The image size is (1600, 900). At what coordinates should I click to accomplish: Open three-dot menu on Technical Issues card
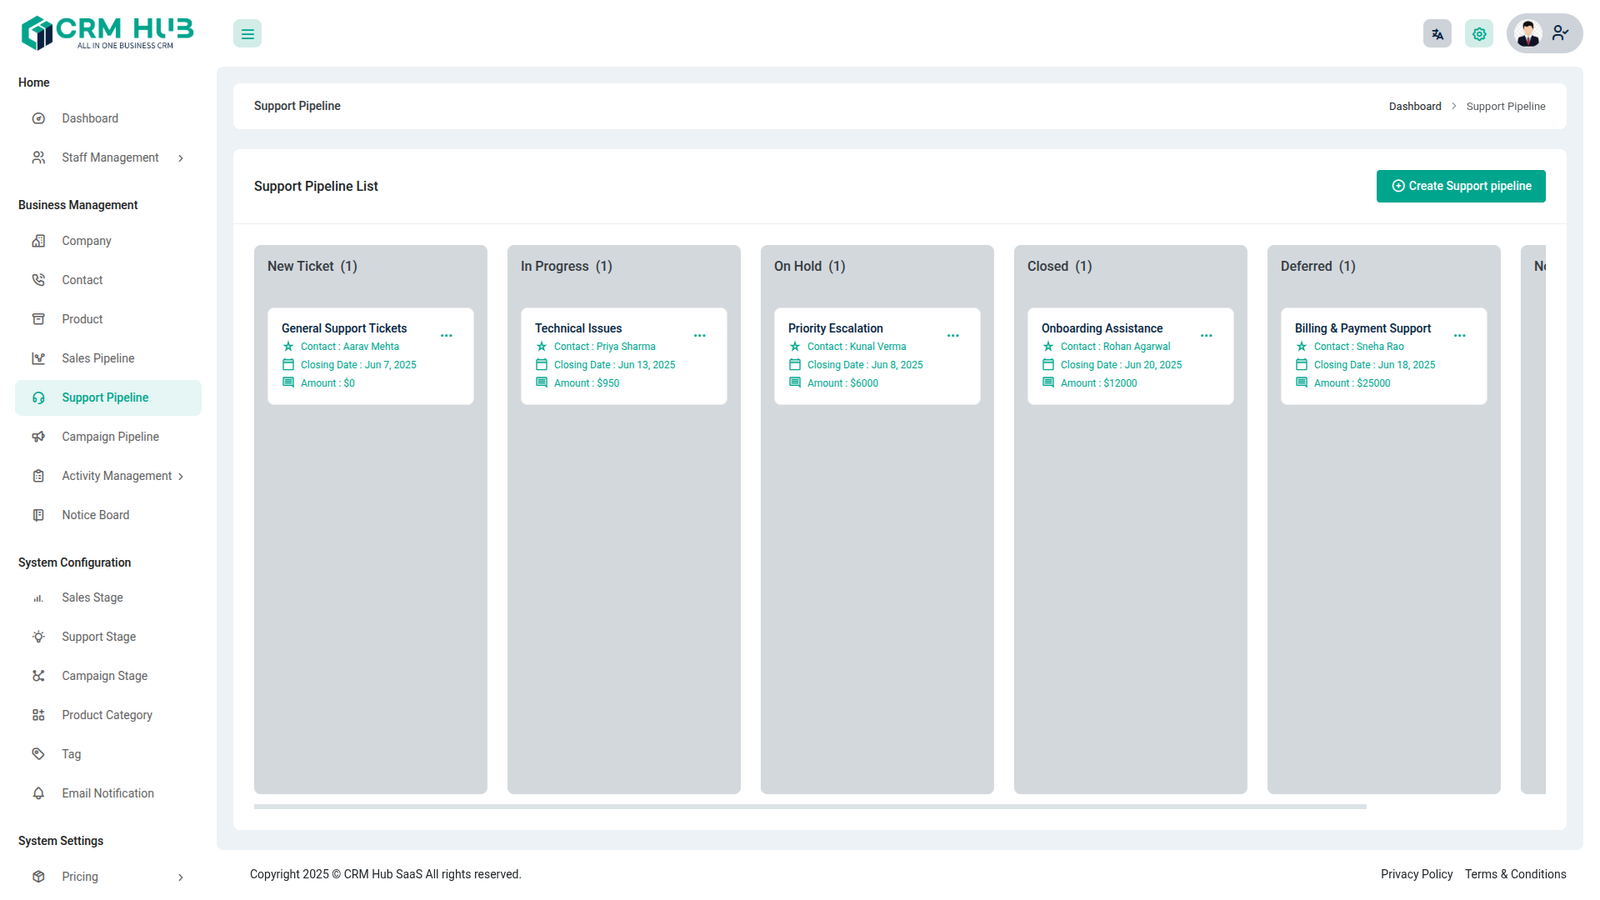(x=700, y=336)
